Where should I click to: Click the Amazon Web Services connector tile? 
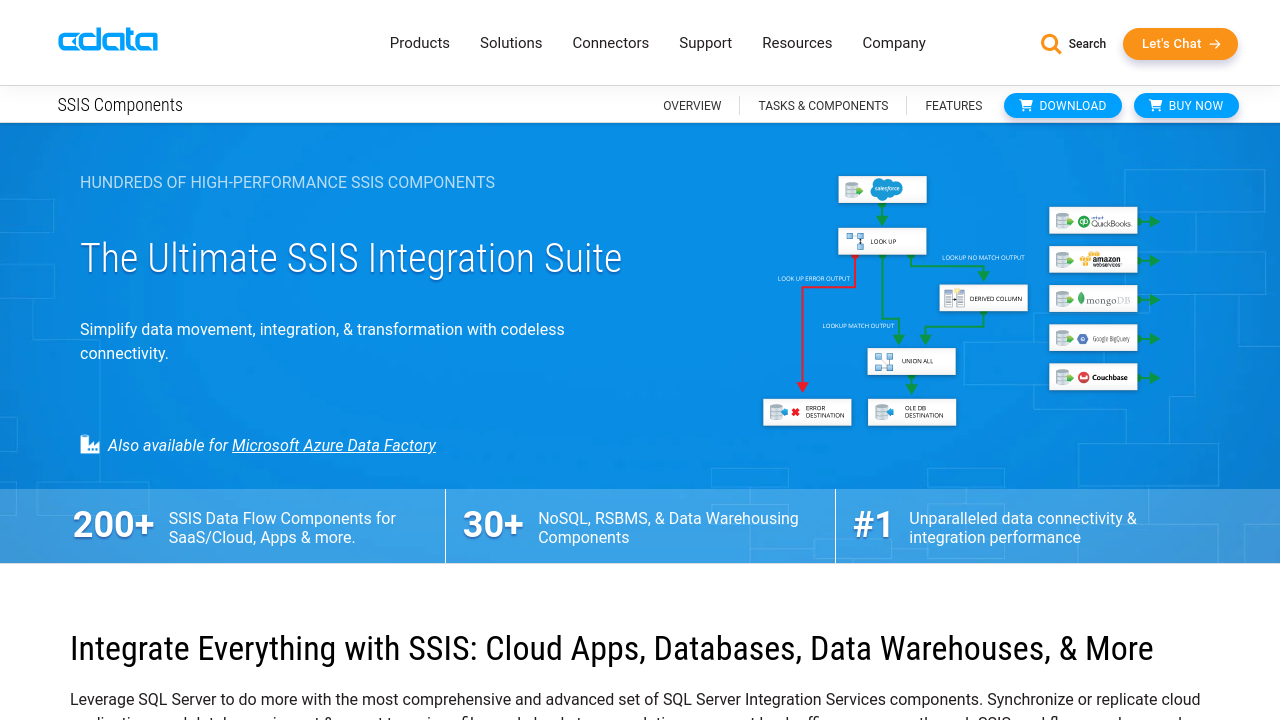[1093, 260]
